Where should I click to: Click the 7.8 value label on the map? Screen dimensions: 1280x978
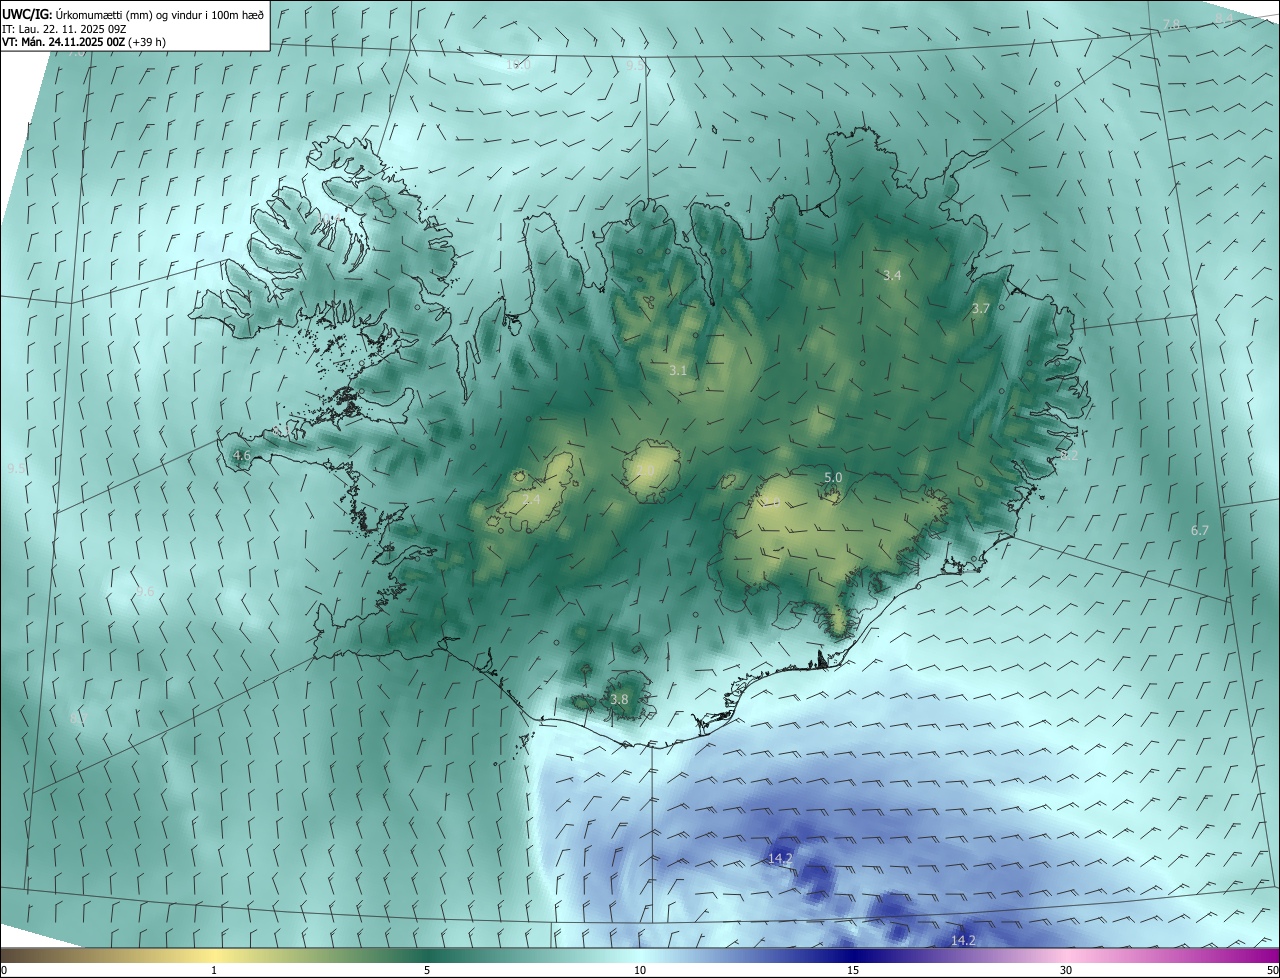click(x=1171, y=25)
